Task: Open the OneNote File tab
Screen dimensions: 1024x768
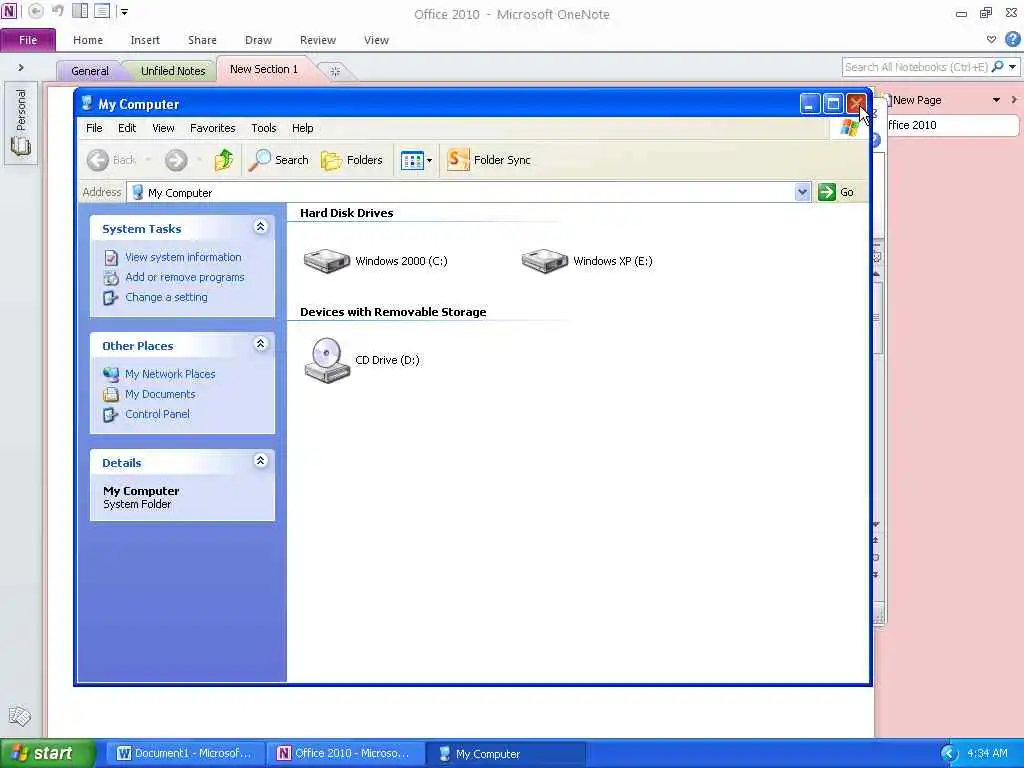Action: [28, 40]
